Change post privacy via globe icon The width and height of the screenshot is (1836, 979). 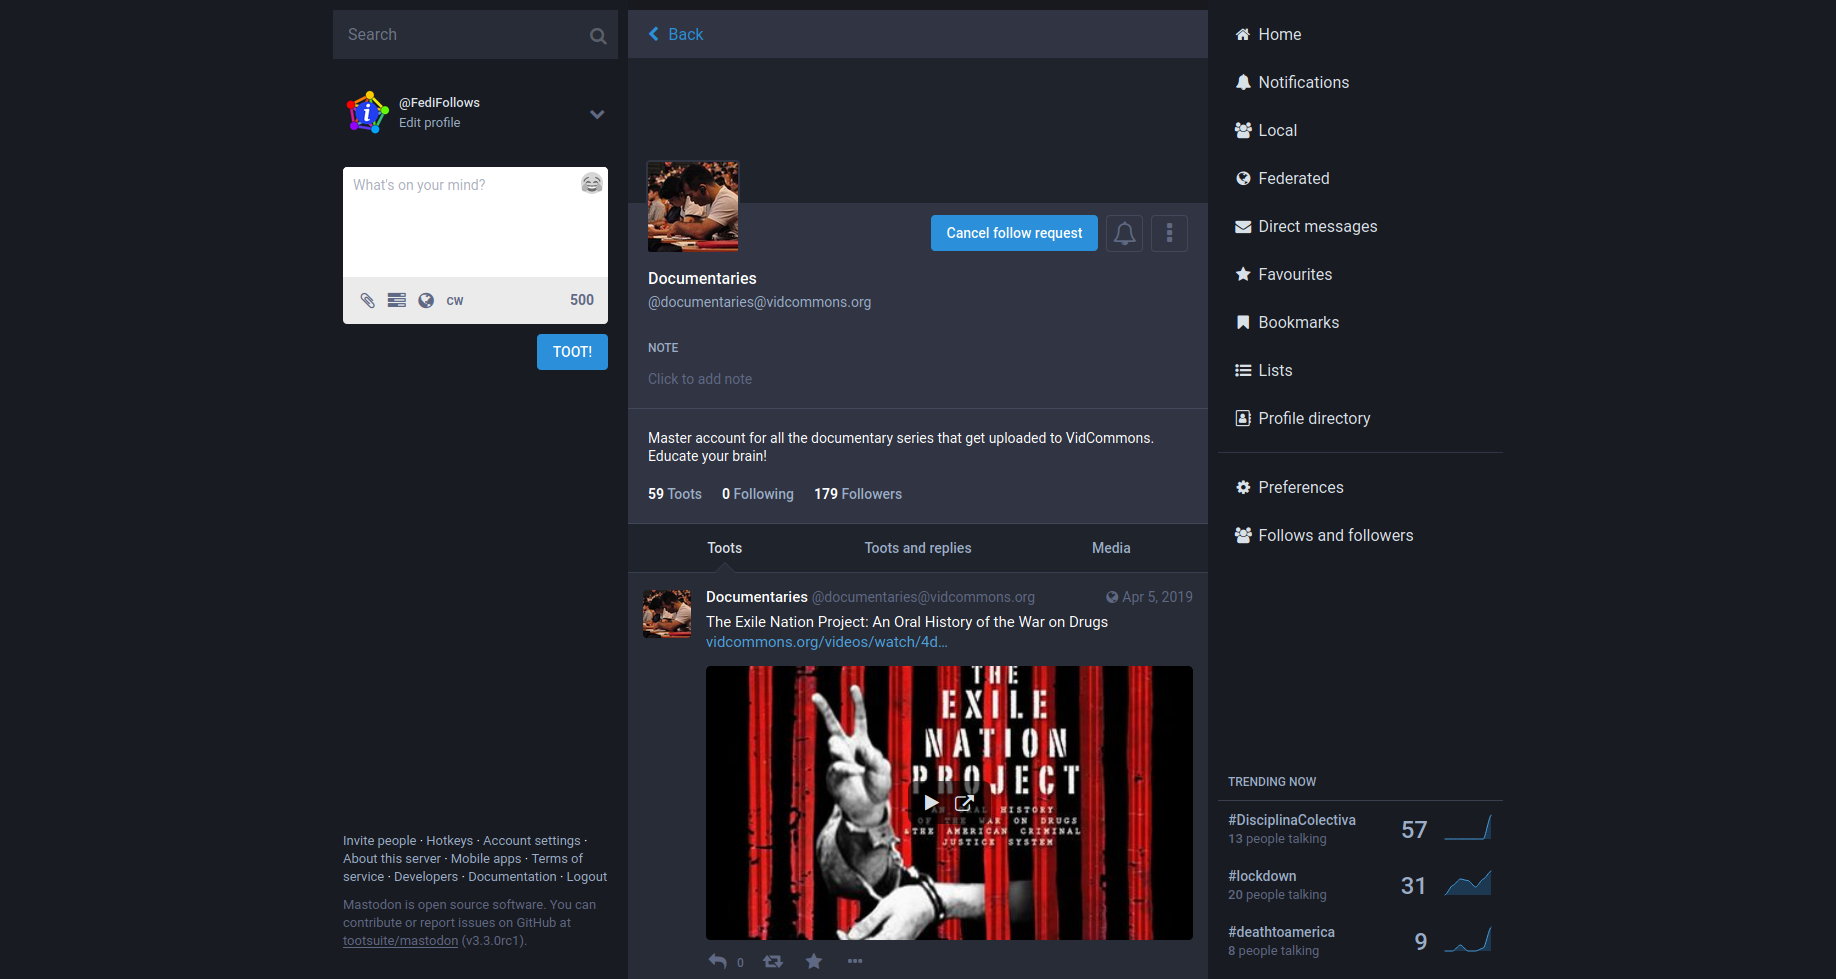coord(426,300)
